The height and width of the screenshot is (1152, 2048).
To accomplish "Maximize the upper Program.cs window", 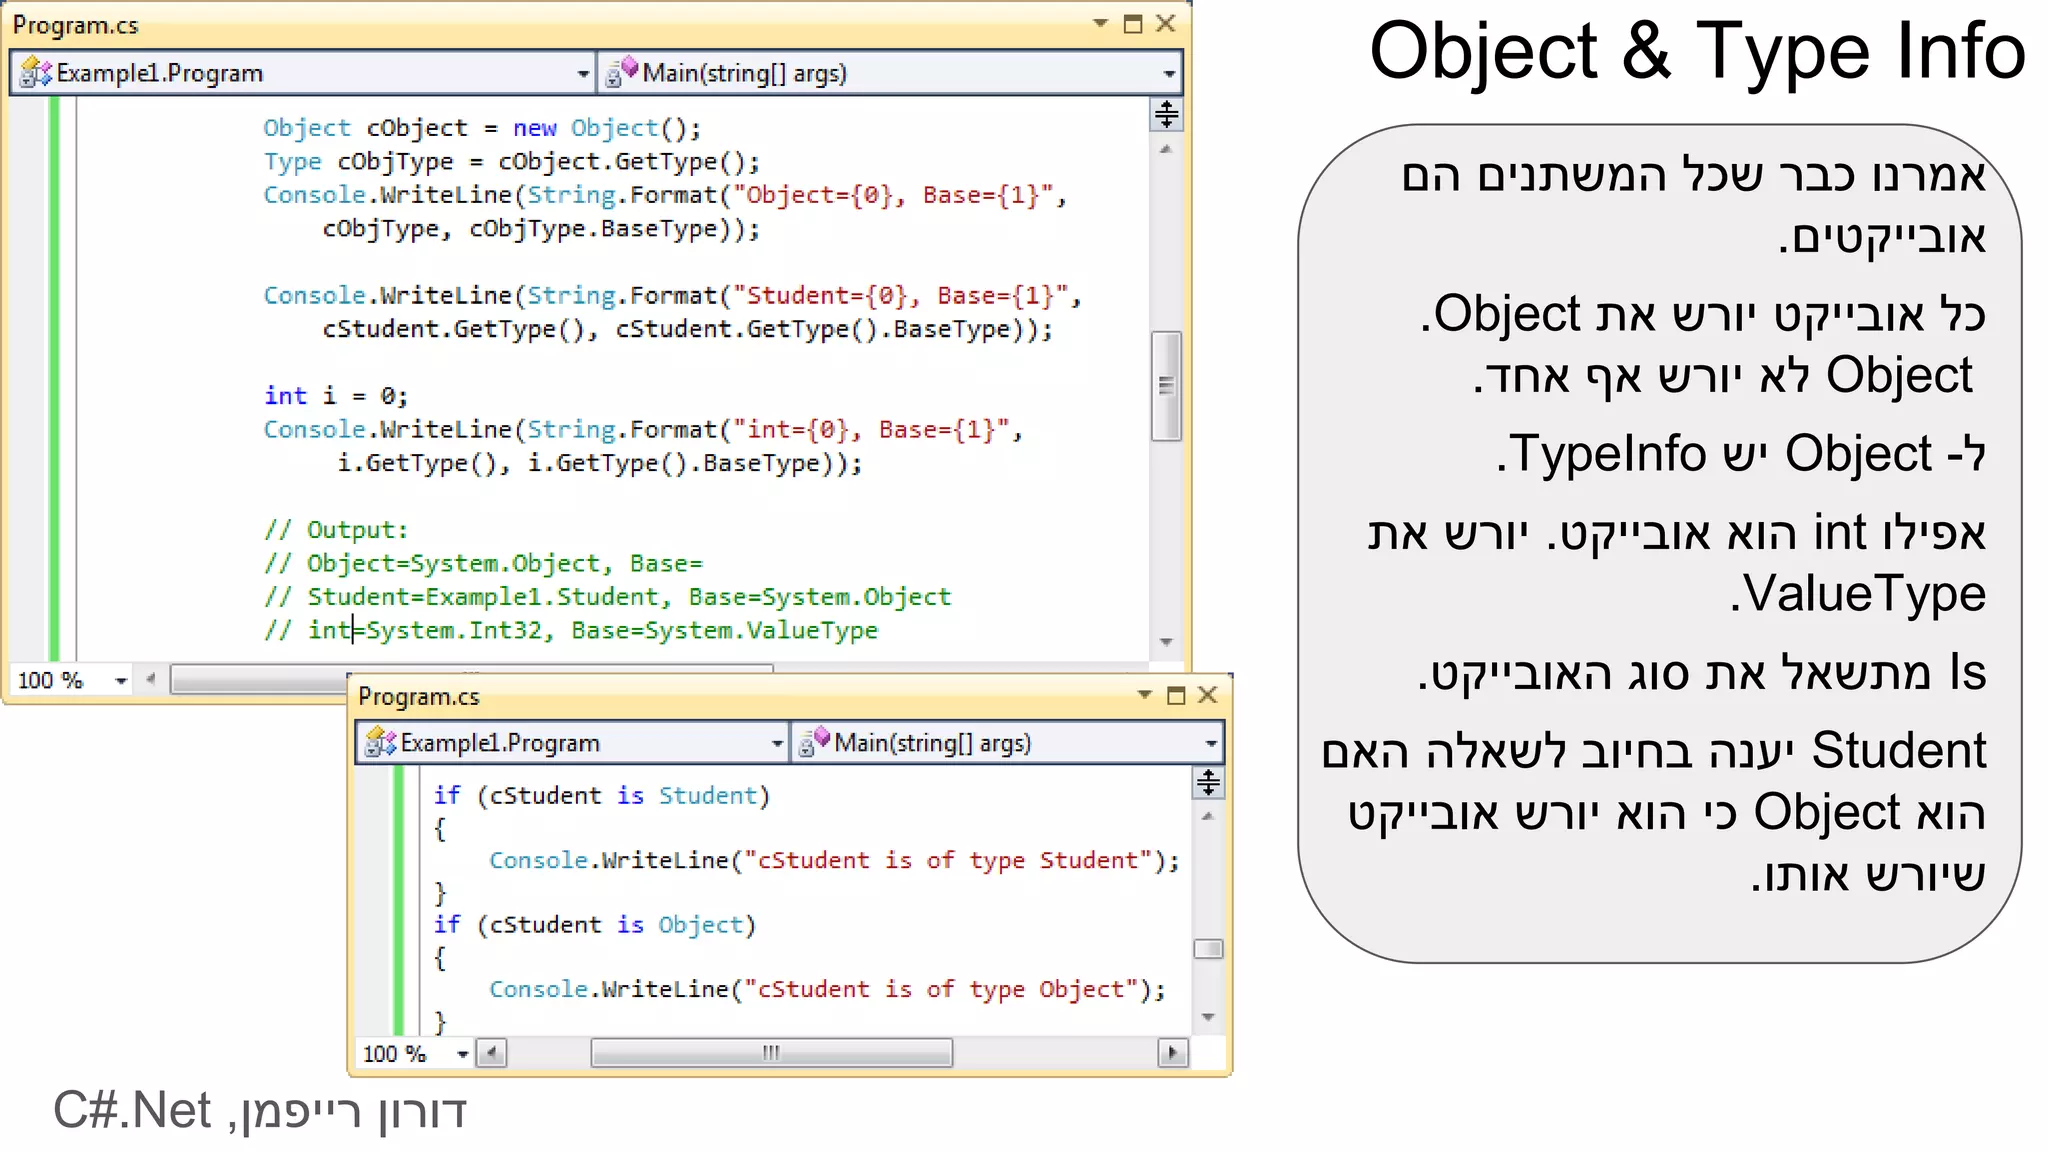I will tap(1133, 24).
